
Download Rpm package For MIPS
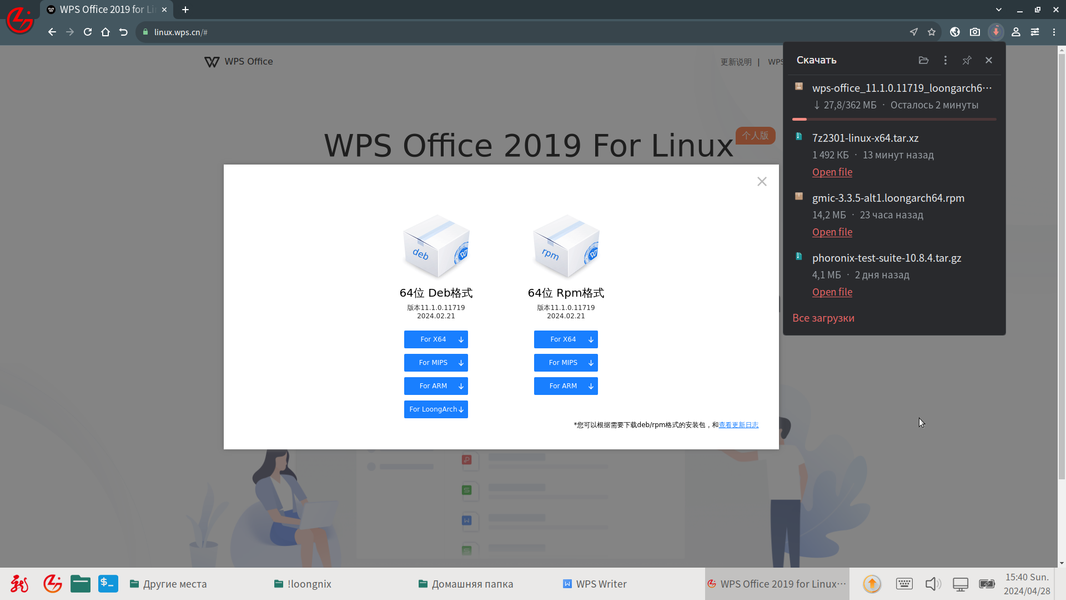click(566, 363)
